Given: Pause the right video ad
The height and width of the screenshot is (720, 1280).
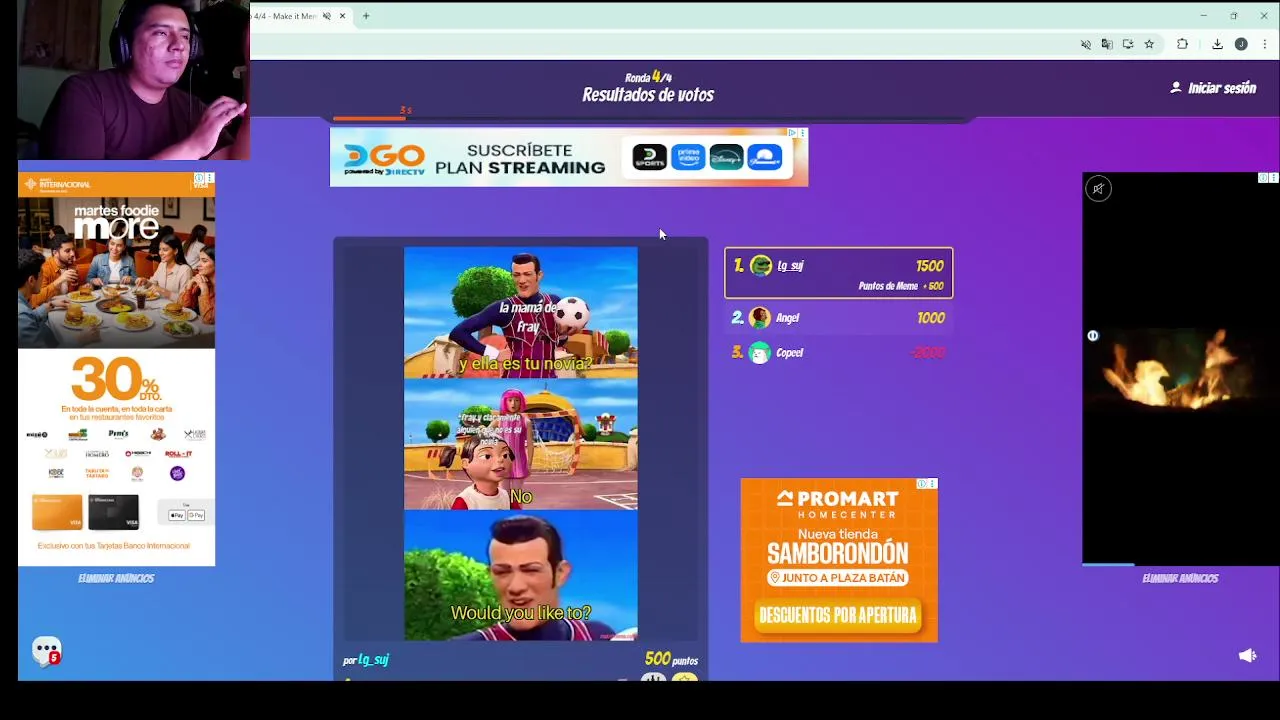Looking at the screenshot, I should point(1093,336).
